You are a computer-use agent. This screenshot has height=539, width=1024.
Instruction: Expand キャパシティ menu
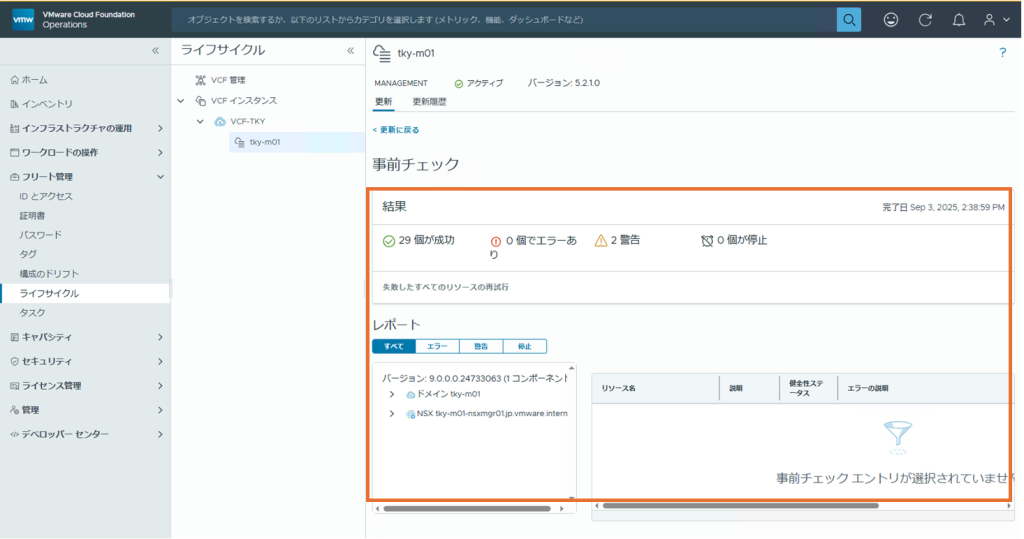point(160,337)
